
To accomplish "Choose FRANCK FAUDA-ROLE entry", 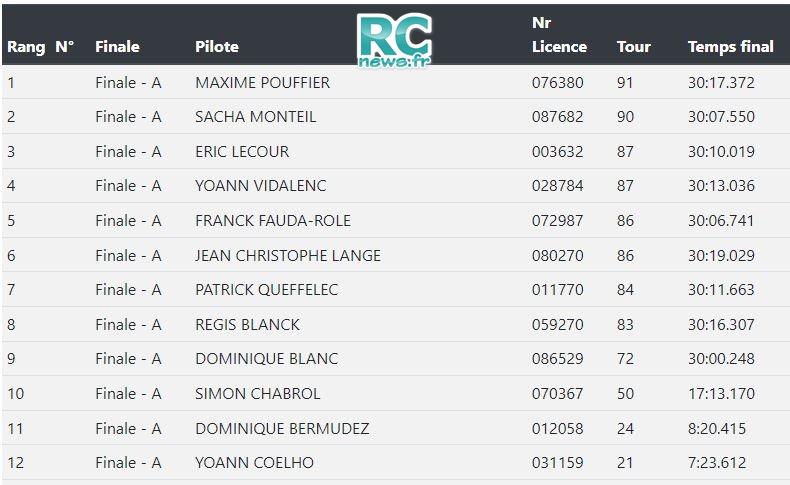I will pos(273,221).
